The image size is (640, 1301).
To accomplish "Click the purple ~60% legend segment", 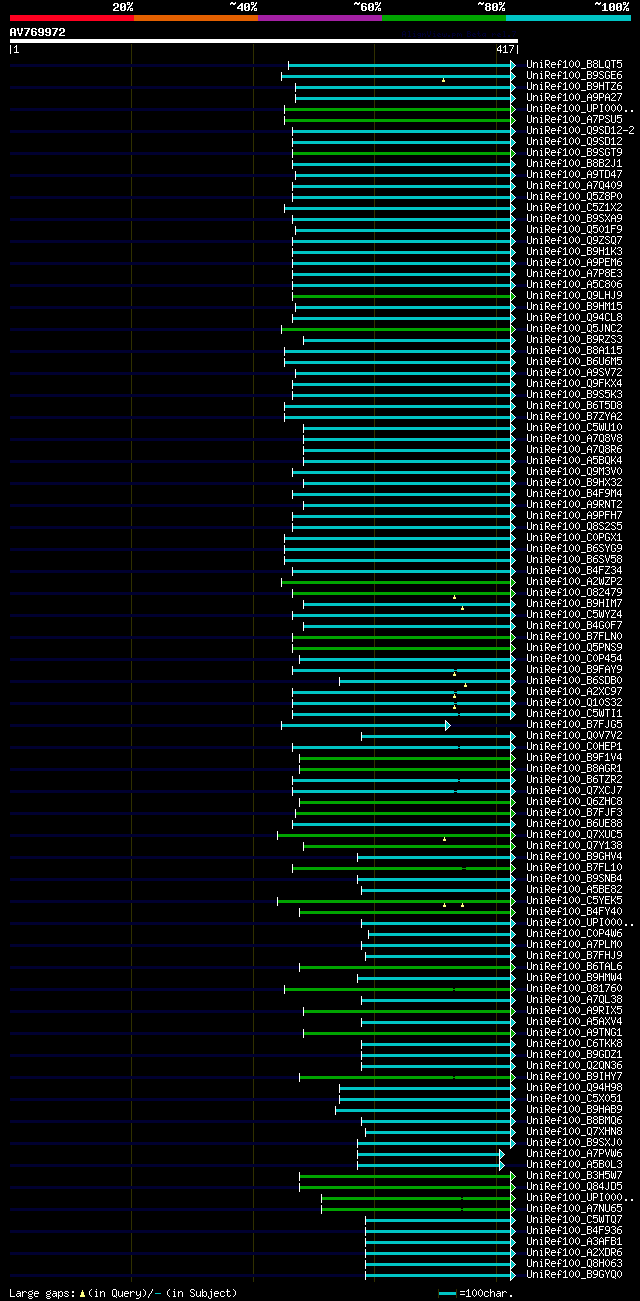I will tap(320, 18).
